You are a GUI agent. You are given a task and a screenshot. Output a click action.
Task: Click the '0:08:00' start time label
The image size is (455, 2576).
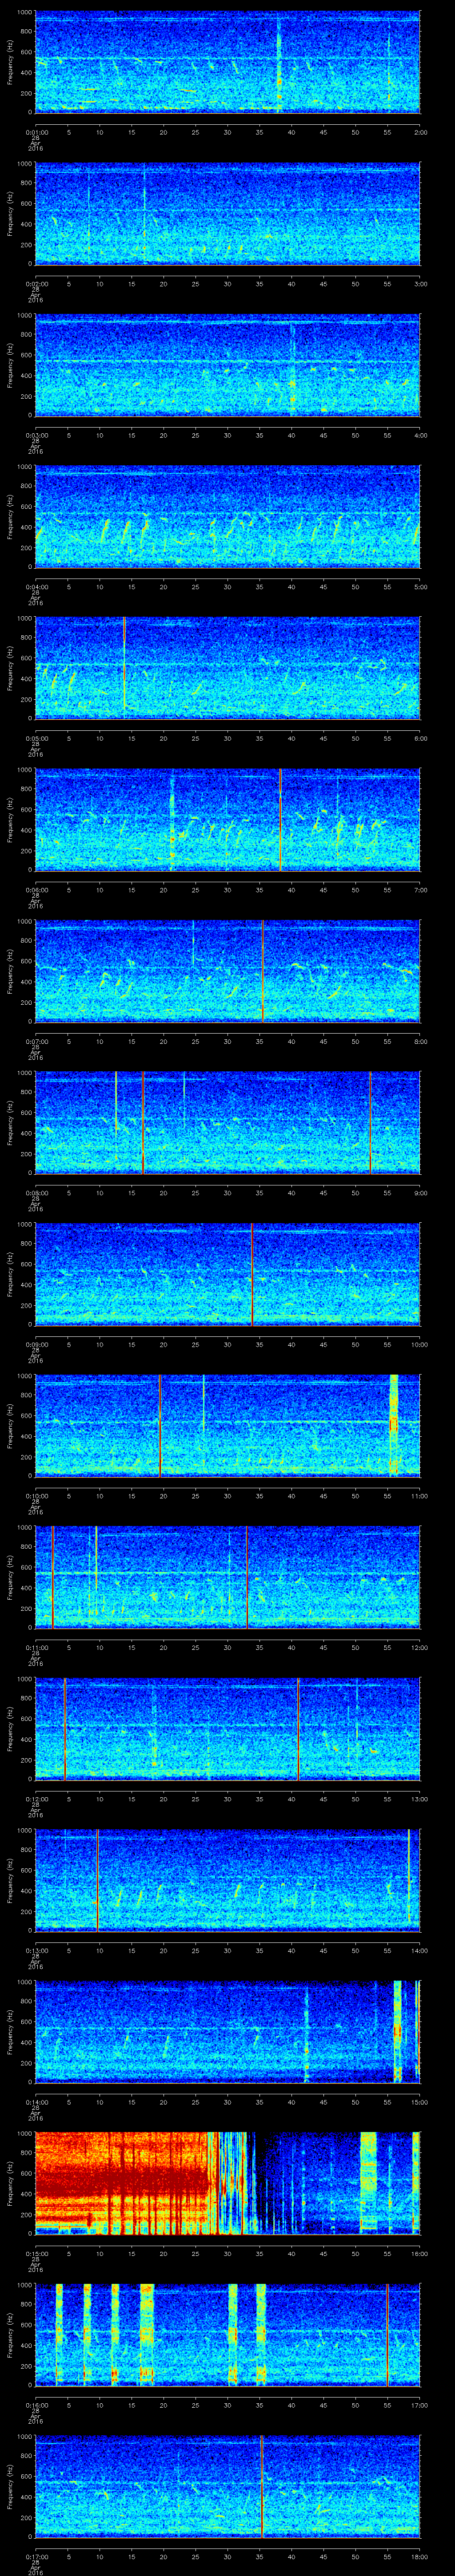36,1192
